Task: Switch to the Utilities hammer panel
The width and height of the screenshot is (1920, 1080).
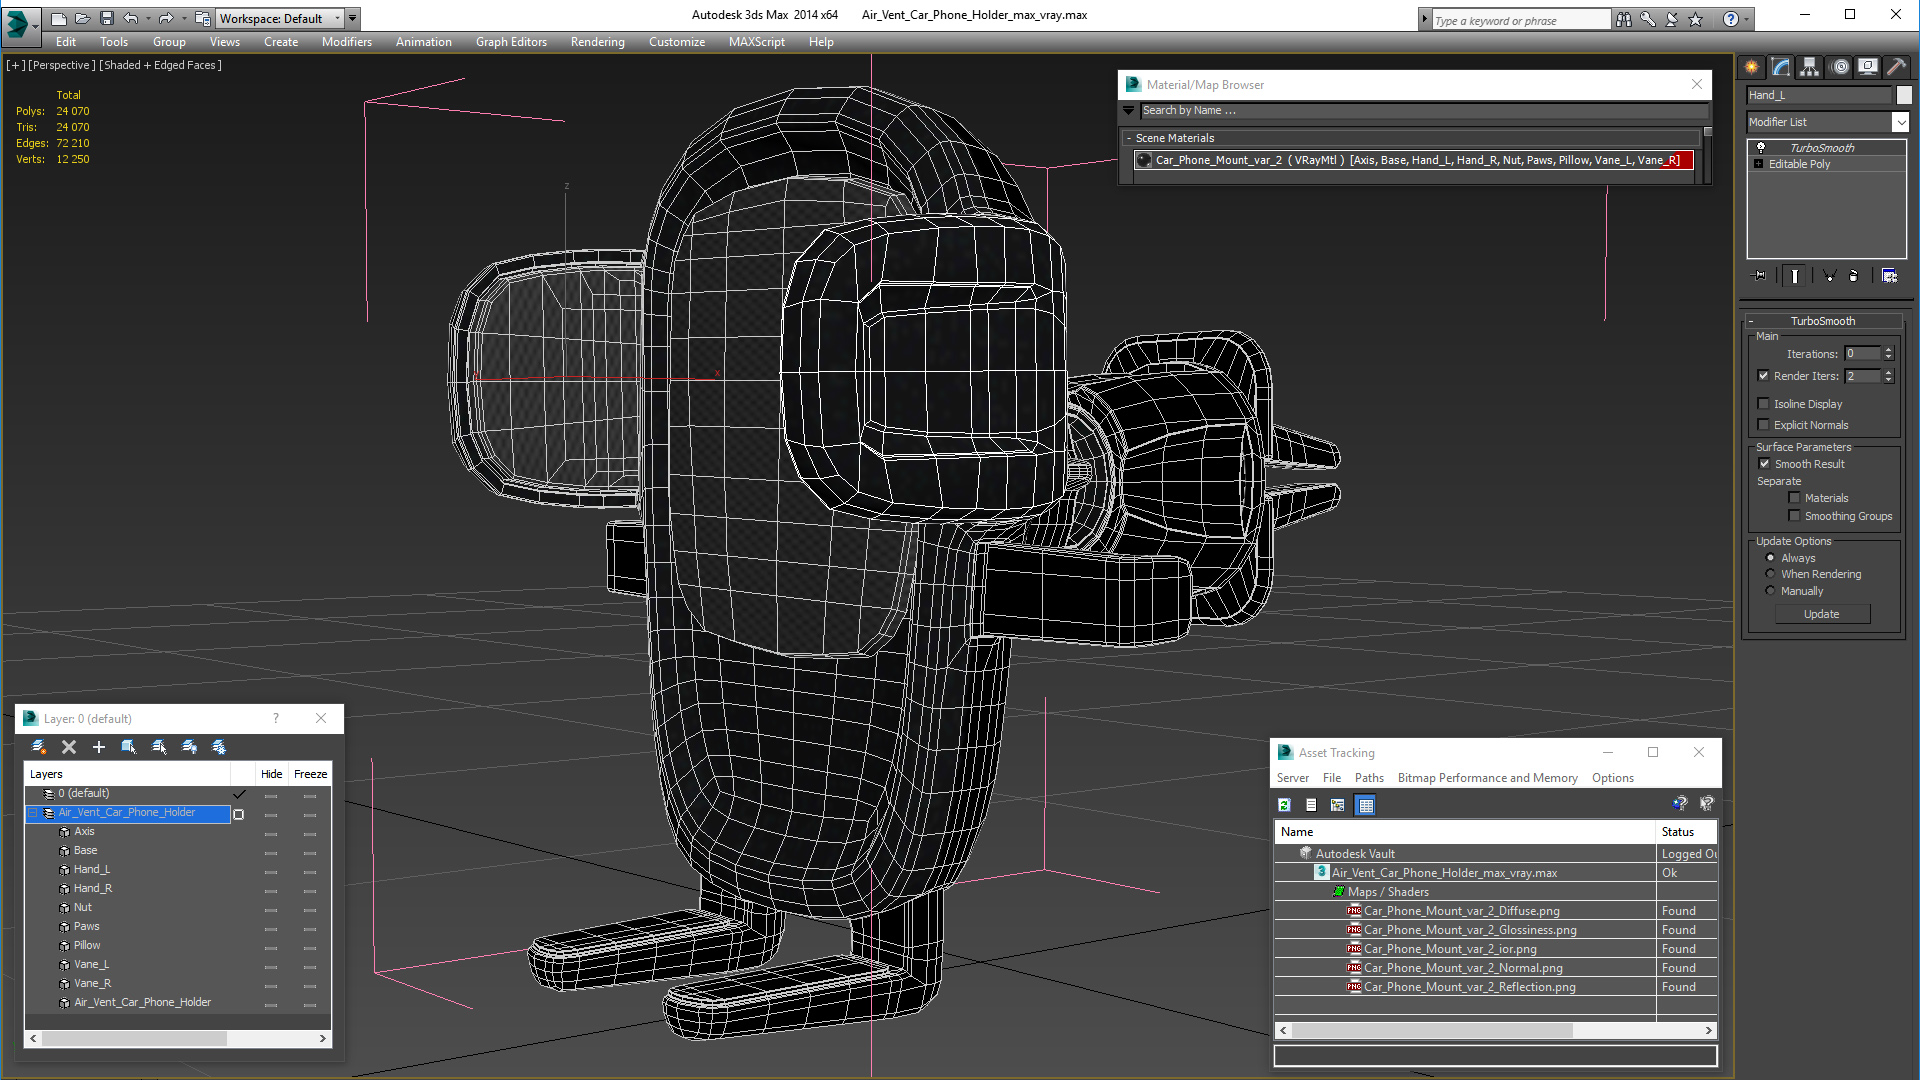Action: pos(1896,67)
